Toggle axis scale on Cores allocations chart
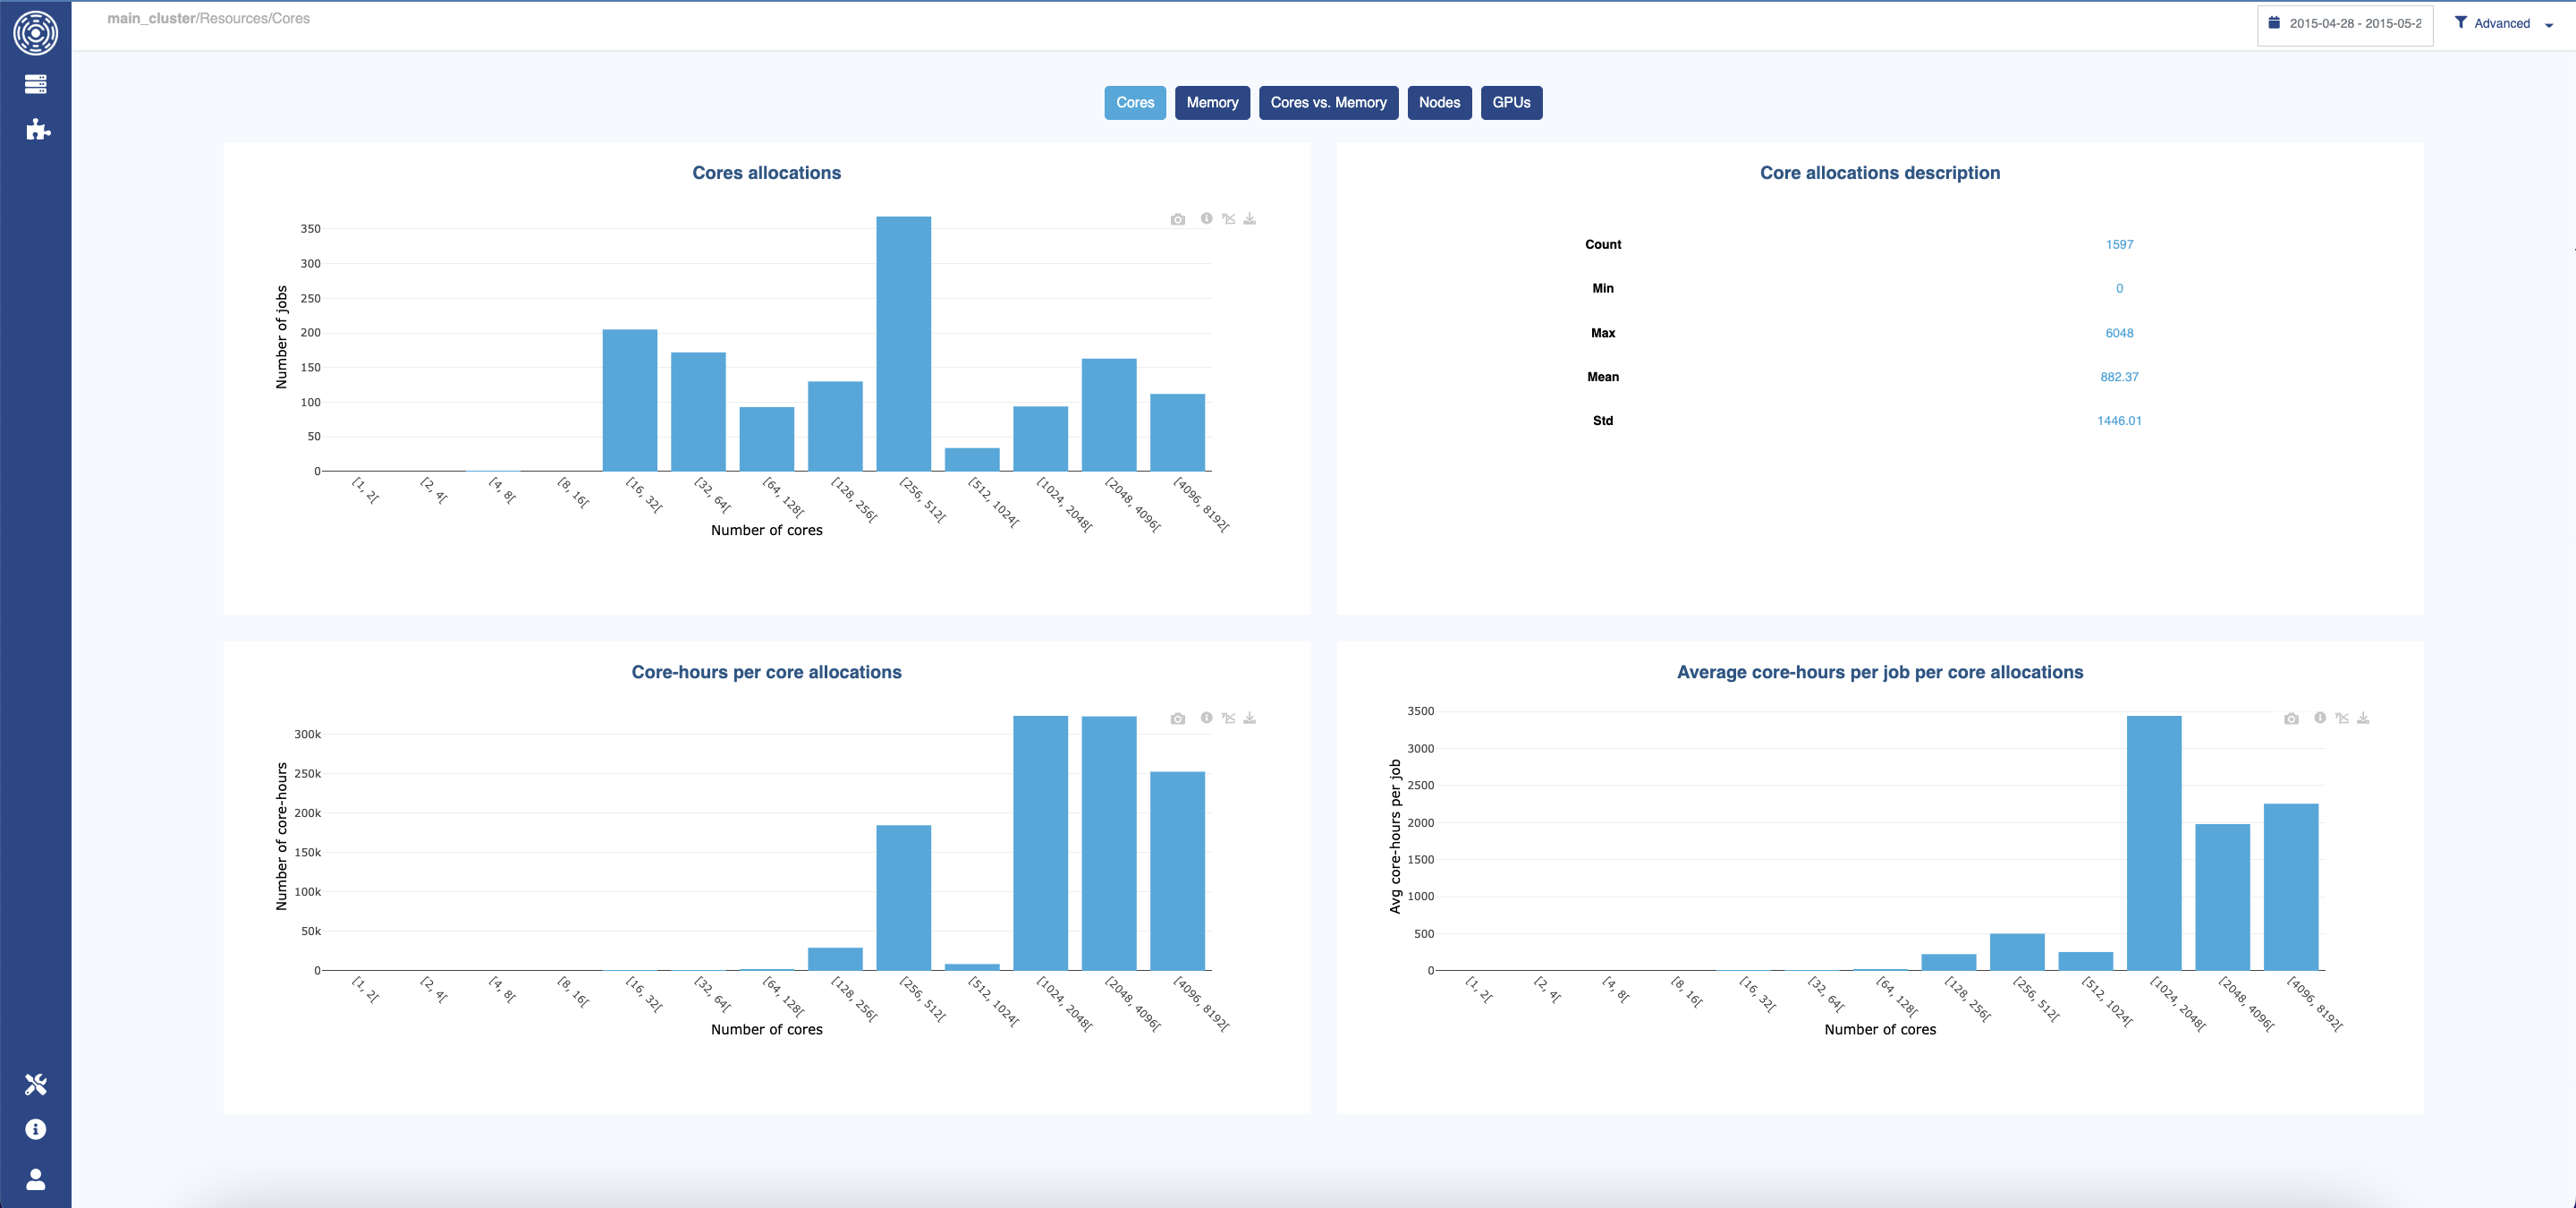The width and height of the screenshot is (2576, 1208). pyautogui.click(x=1228, y=219)
